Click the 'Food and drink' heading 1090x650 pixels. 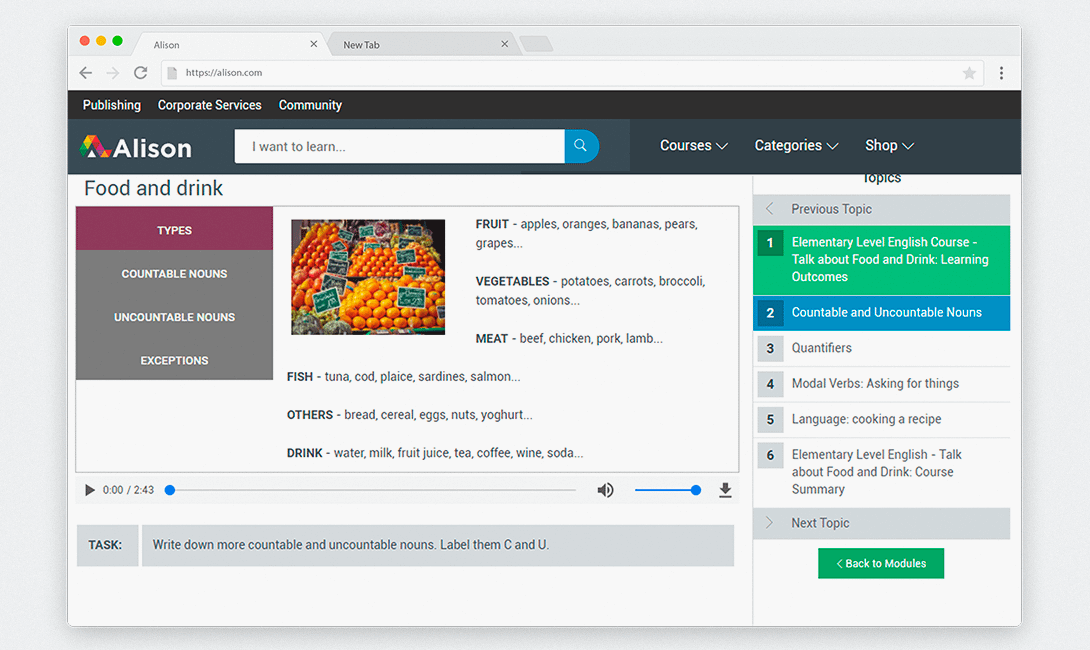154,188
